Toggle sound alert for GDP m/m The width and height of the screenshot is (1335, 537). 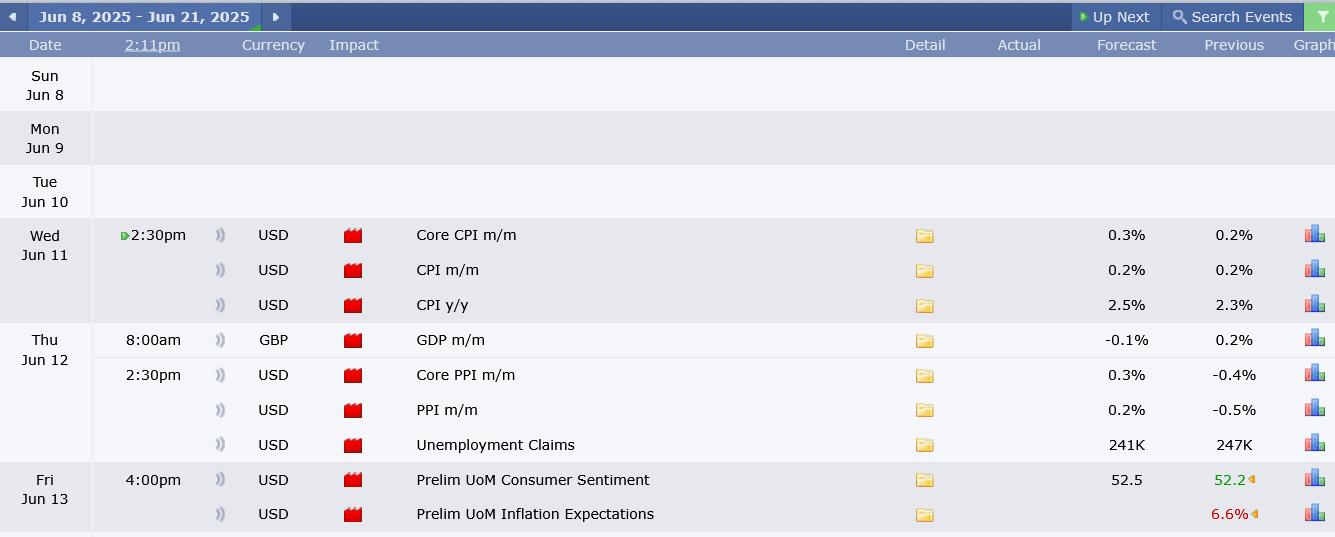coord(220,340)
